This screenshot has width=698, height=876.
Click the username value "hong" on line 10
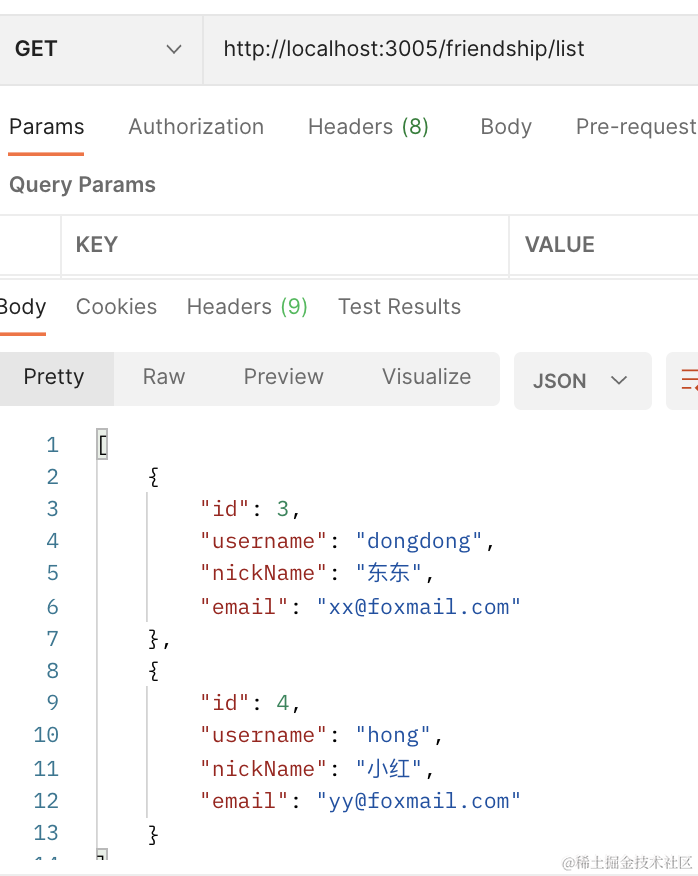coord(393,735)
